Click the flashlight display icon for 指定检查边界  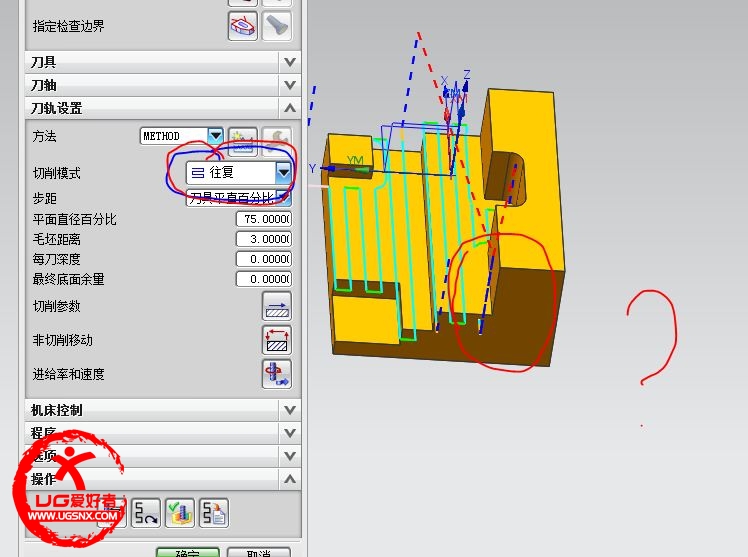277,26
